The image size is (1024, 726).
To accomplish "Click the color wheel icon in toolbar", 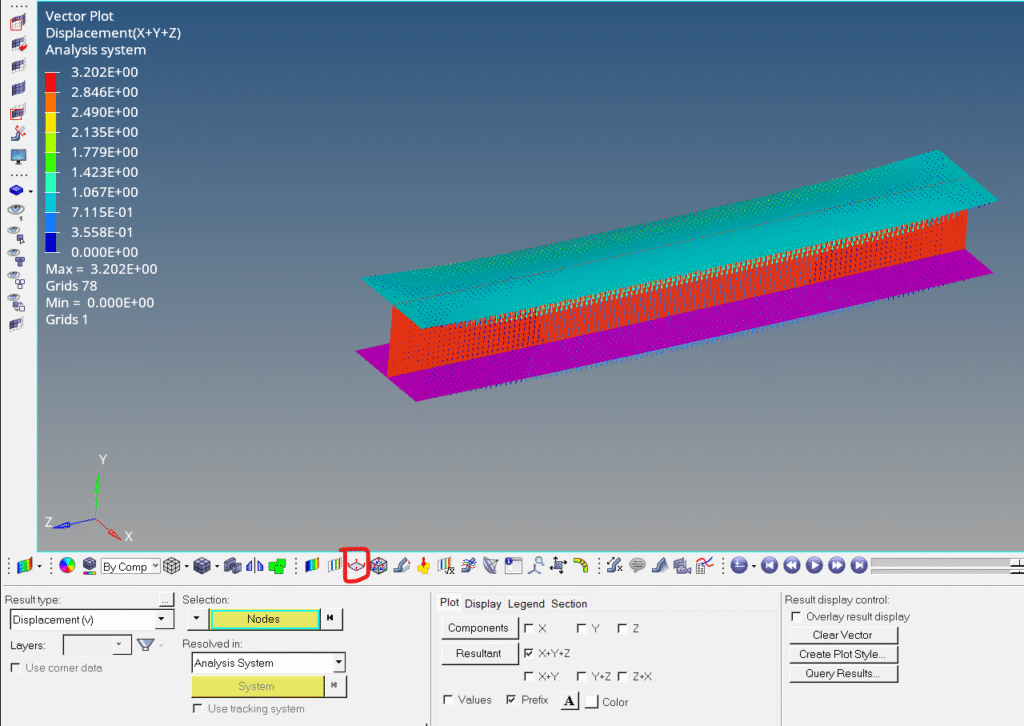I will [x=67, y=566].
